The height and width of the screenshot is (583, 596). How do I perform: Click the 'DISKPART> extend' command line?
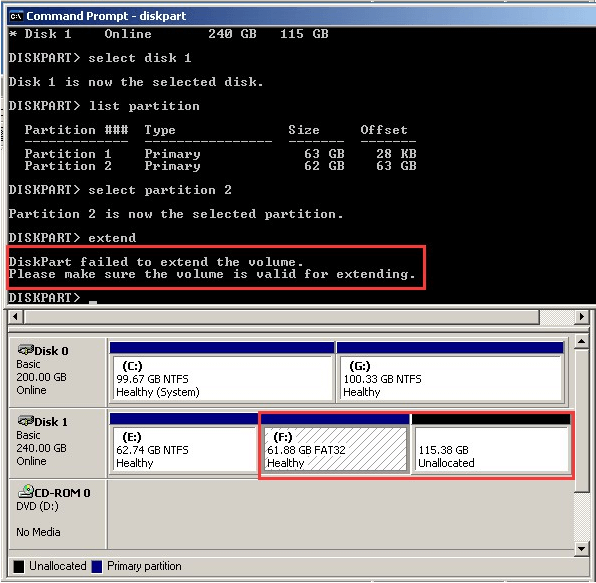pyautogui.click(x=72, y=238)
